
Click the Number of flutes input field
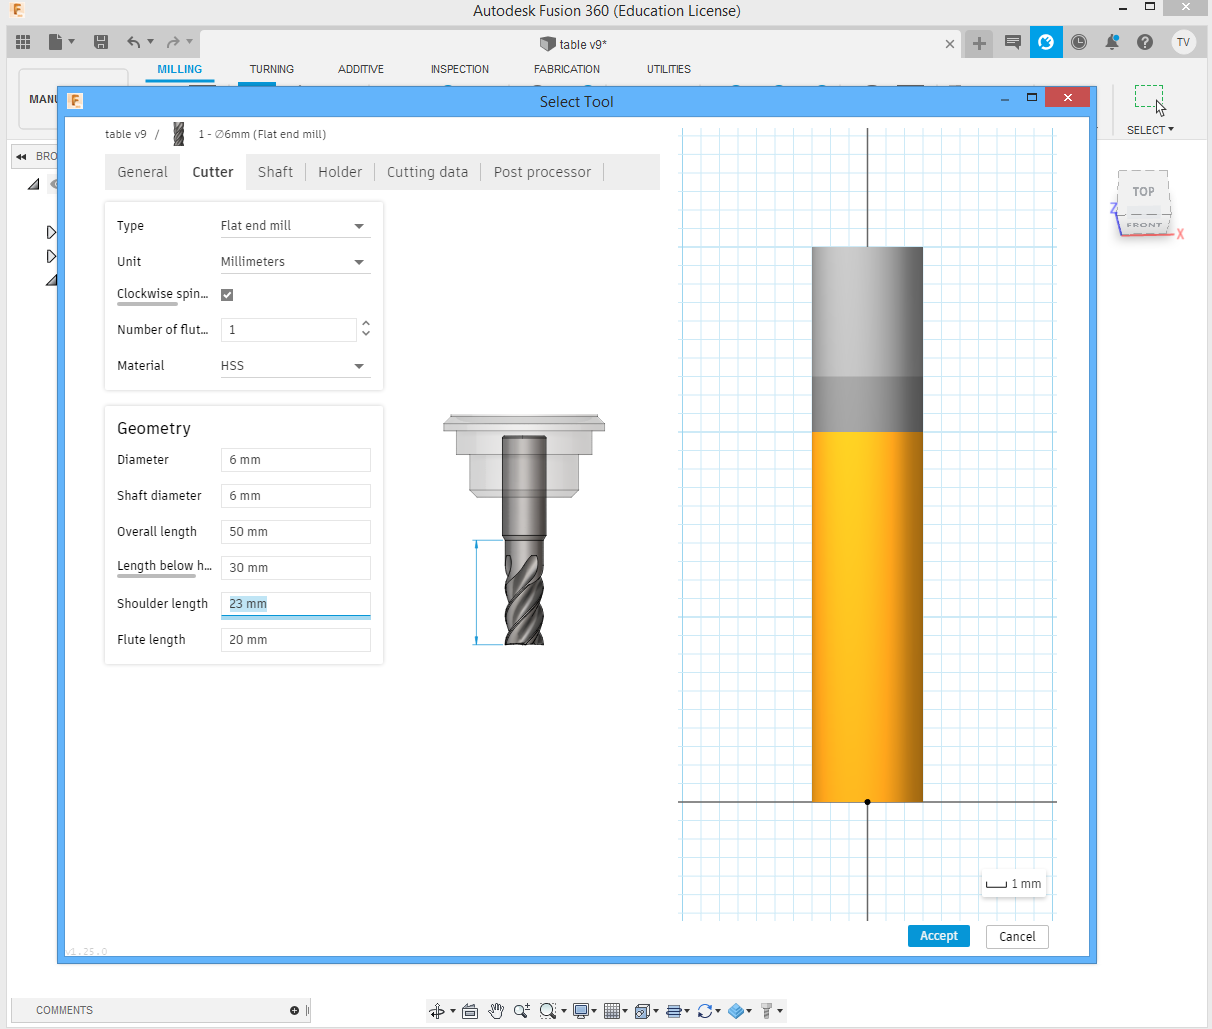288,330
